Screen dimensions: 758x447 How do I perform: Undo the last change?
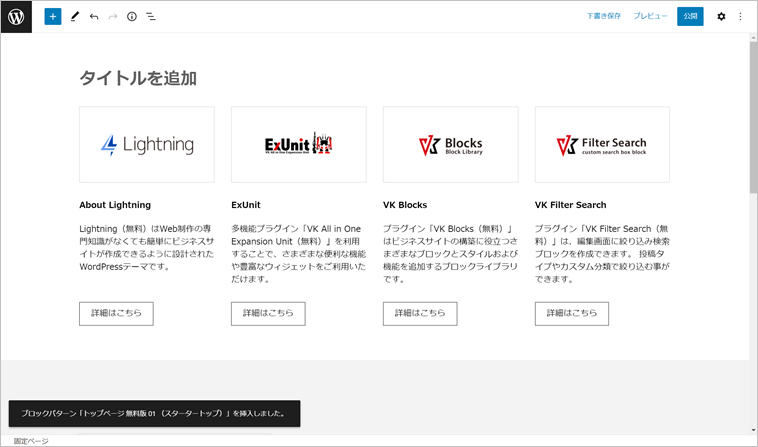(x=94, y=17)
